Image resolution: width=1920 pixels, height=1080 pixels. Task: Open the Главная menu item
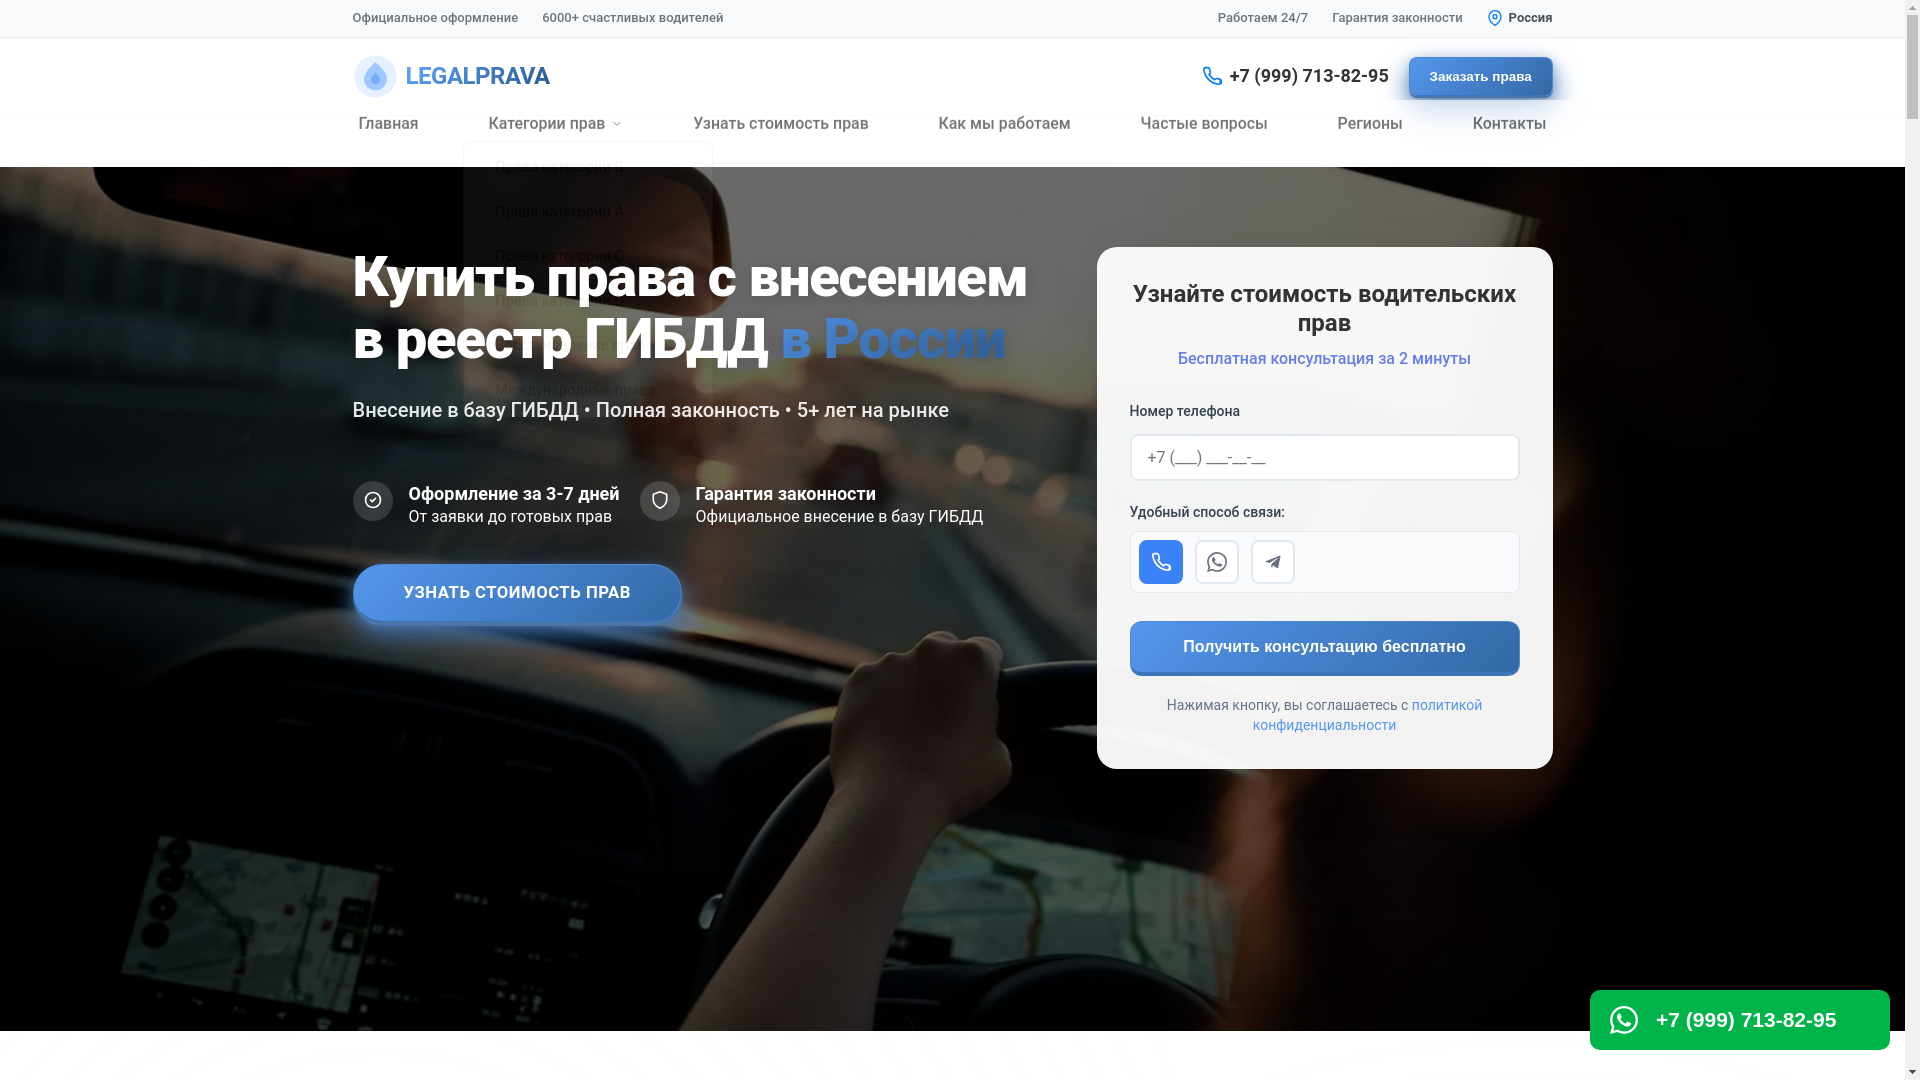click(388, 124)
